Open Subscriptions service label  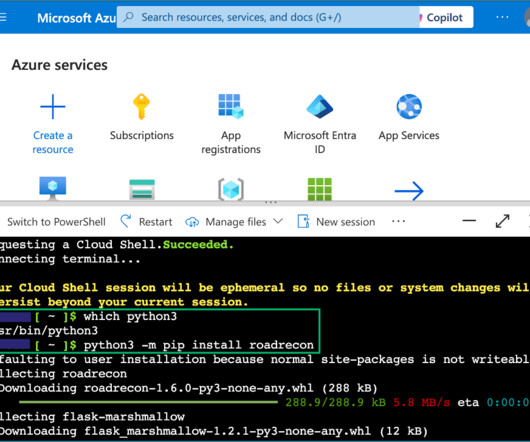pos(142,136)
